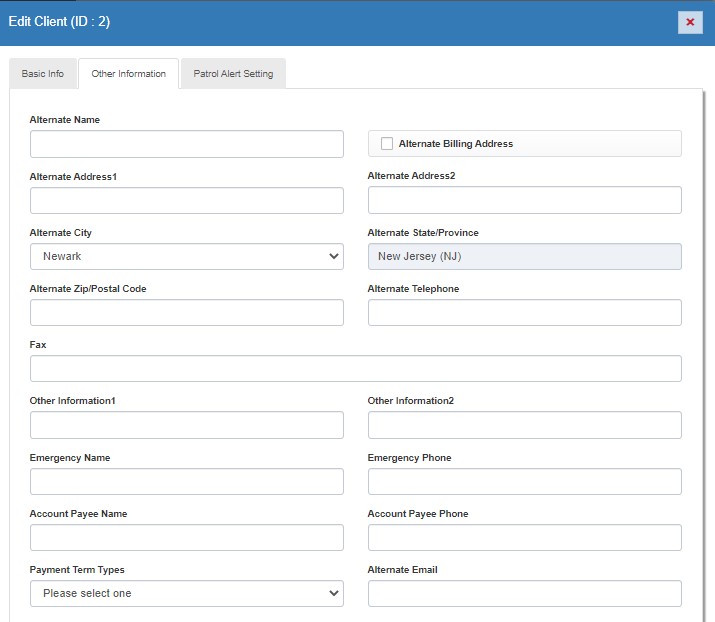
Task: Click the Alternate Telephone input
Action: tap(524, 313)
